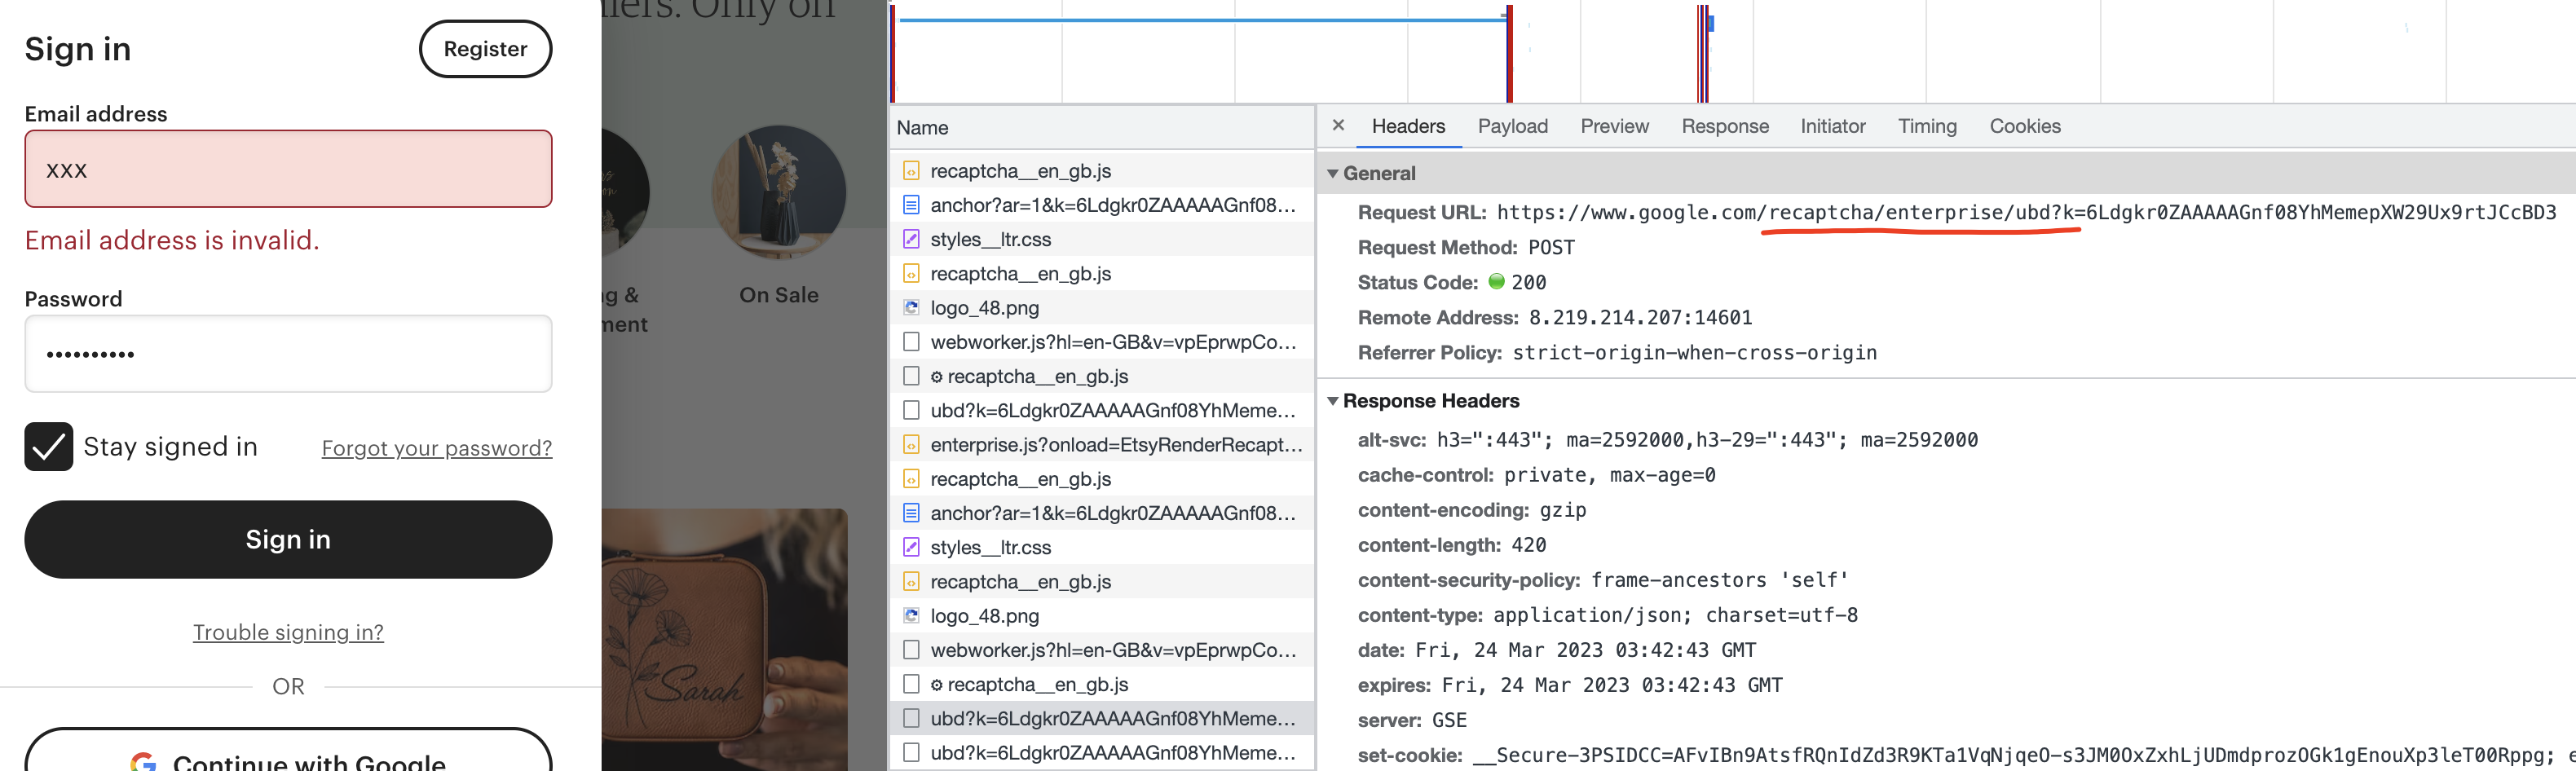Select the first ubd?k= request row
Image resolution: width=2576 pixels, height=771 pixels.
coord(1102,410)
